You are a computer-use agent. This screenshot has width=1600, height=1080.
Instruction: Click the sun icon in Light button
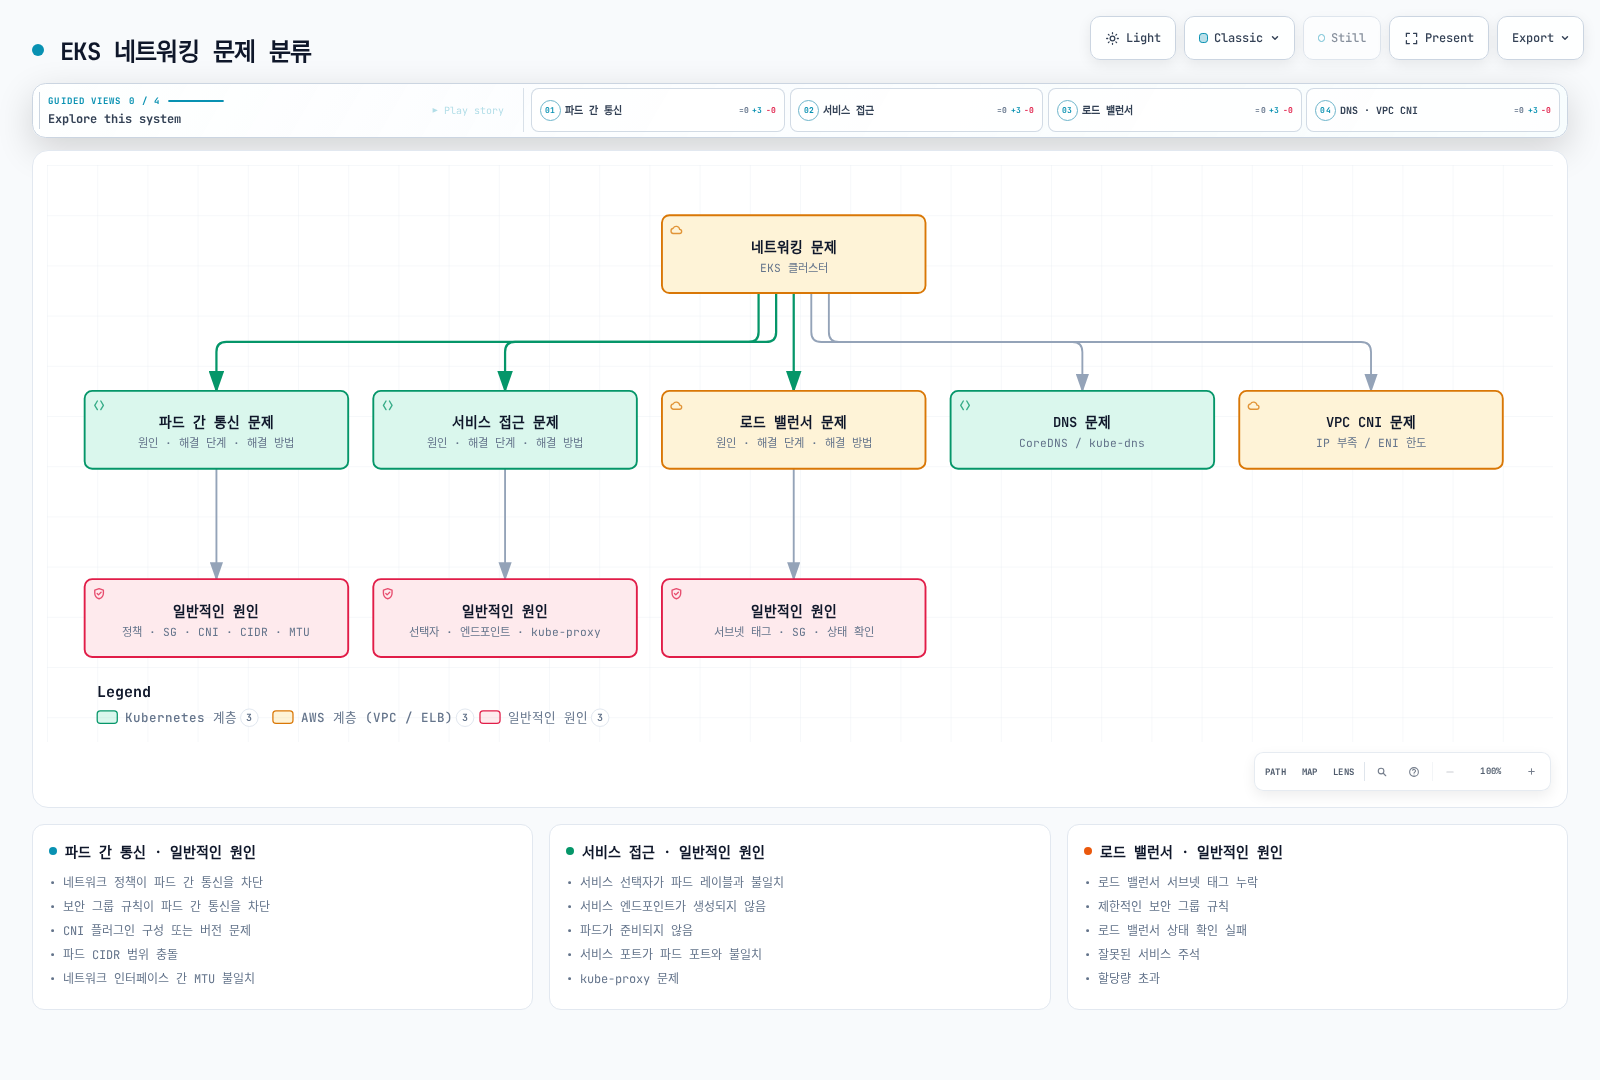pos(1112,38)
